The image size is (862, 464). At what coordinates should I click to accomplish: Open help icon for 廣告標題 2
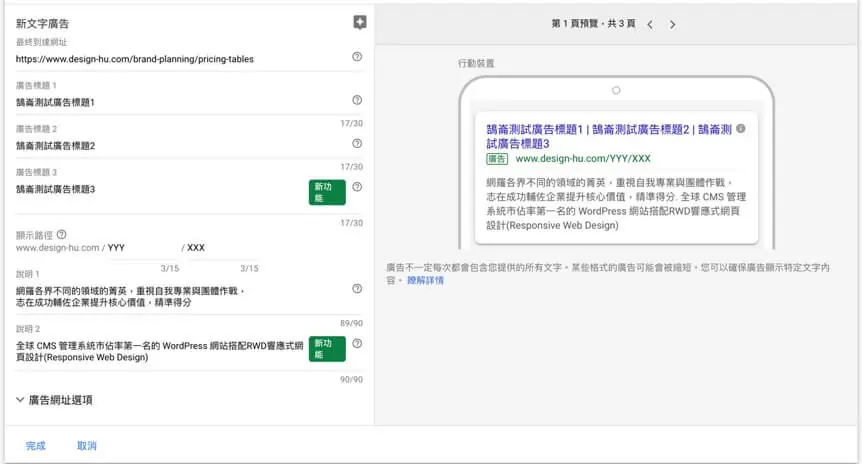click(357, 143)
